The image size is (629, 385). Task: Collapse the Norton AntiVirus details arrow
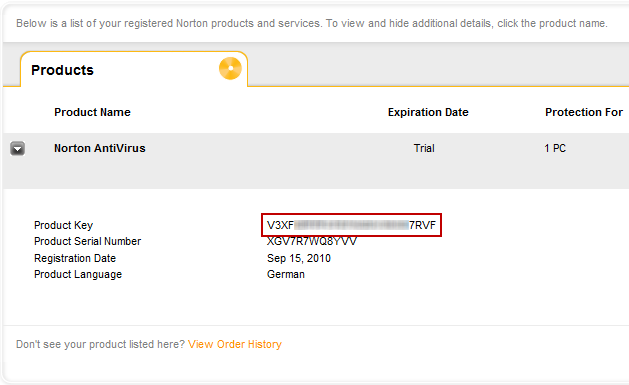(x=18, y=148)
